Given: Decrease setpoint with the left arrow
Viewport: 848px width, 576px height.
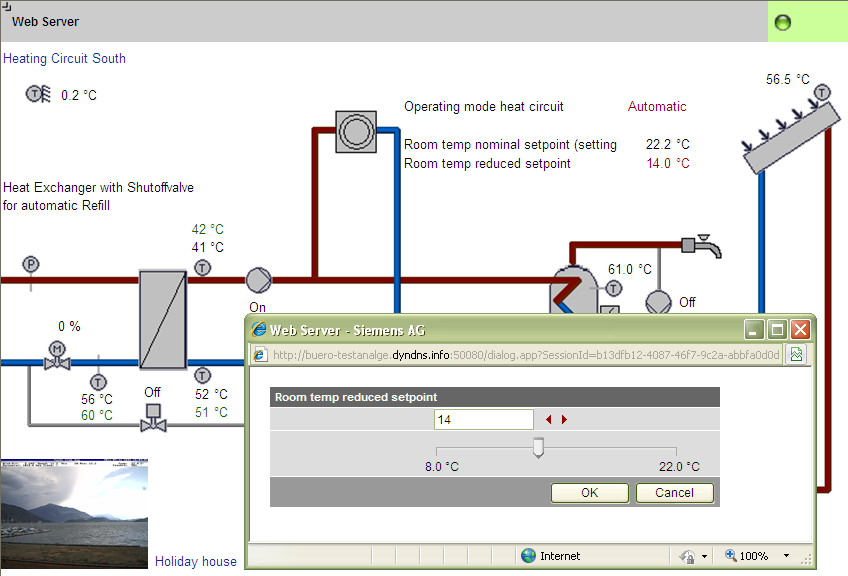Looking at the screenshot, I should (x=548, y=420).
